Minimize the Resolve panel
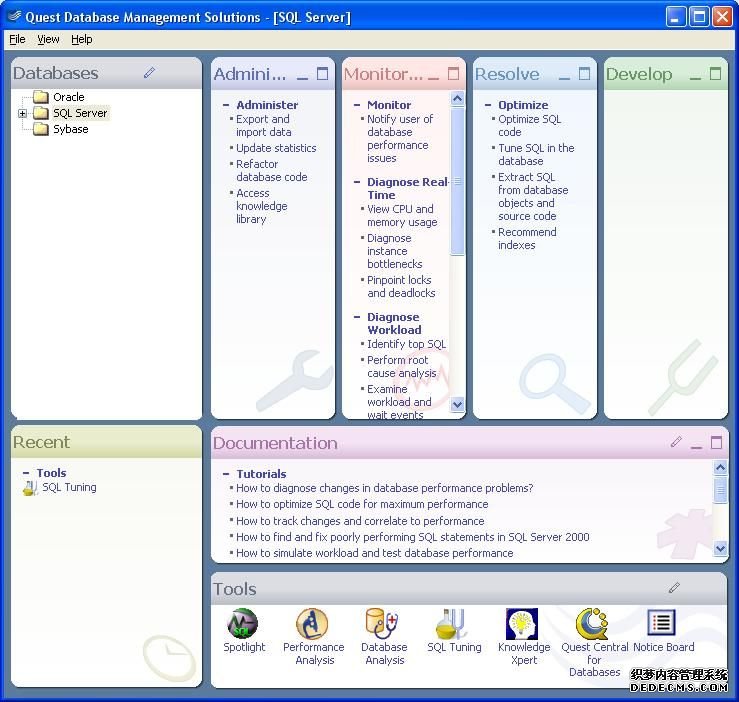The image size is (739, 702). point(565,75)
